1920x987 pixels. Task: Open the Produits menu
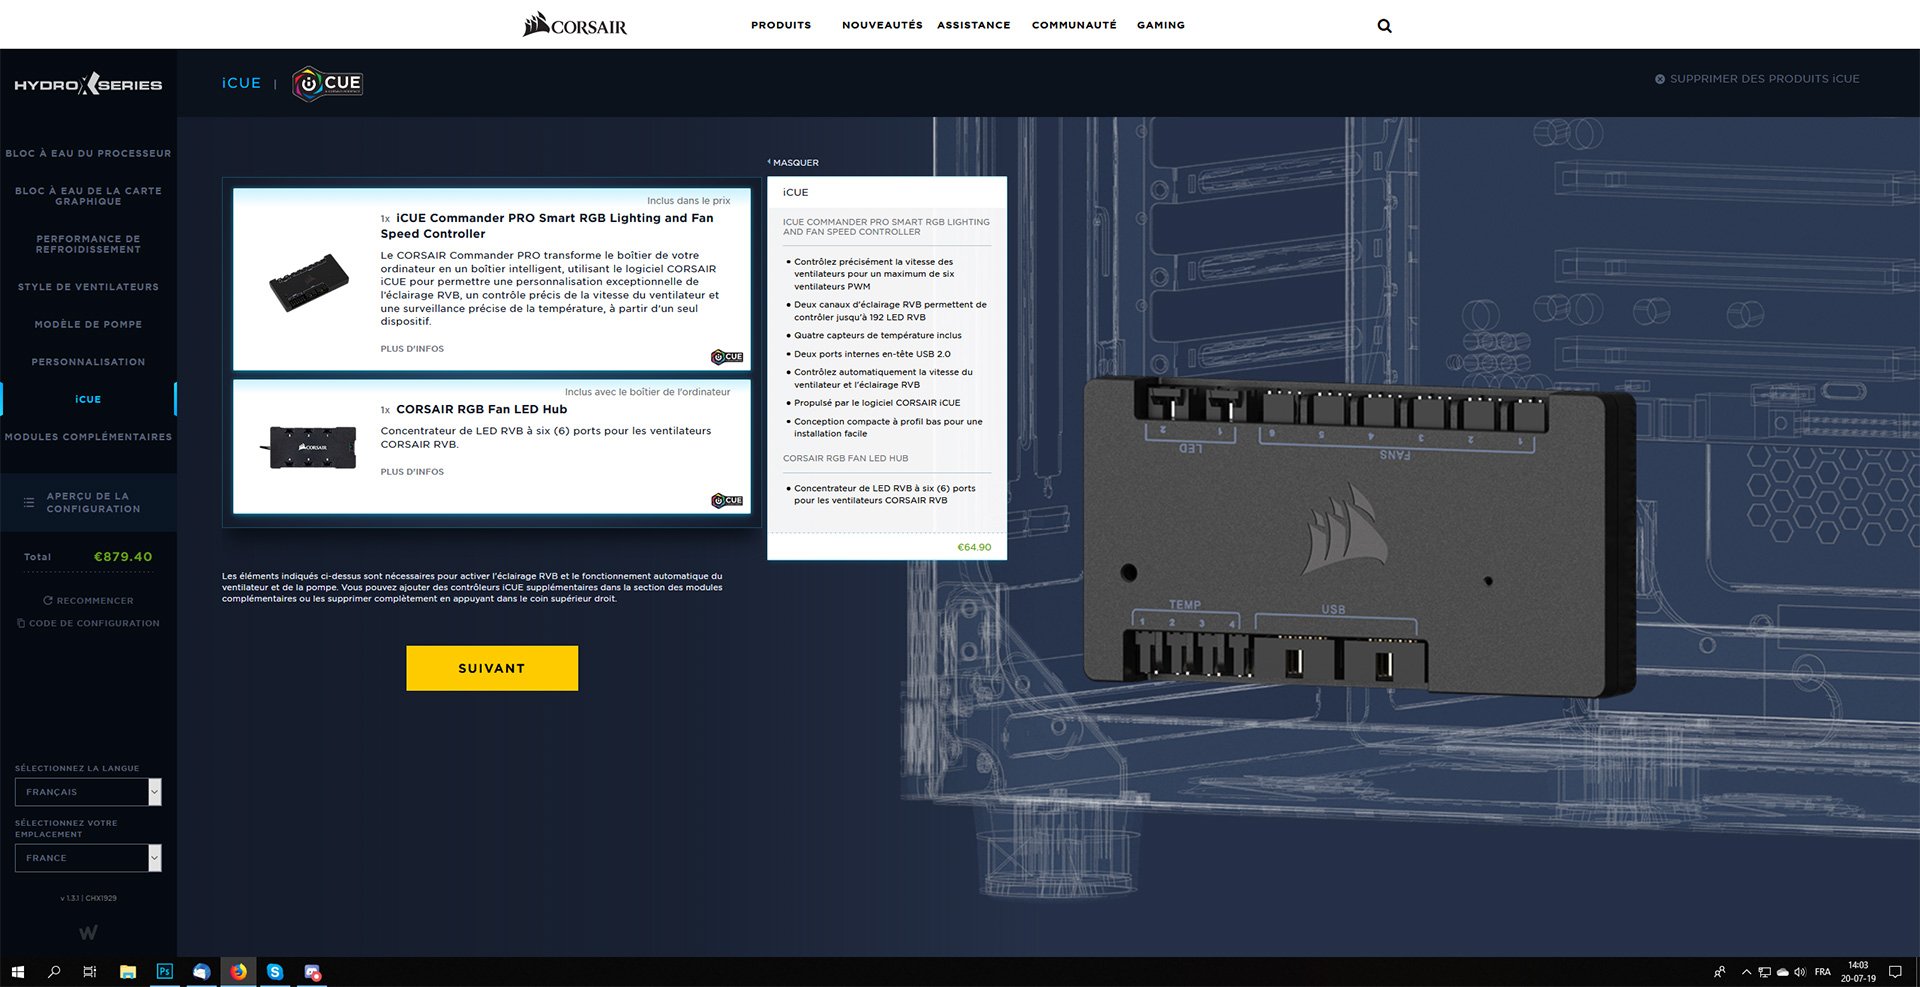781,25
